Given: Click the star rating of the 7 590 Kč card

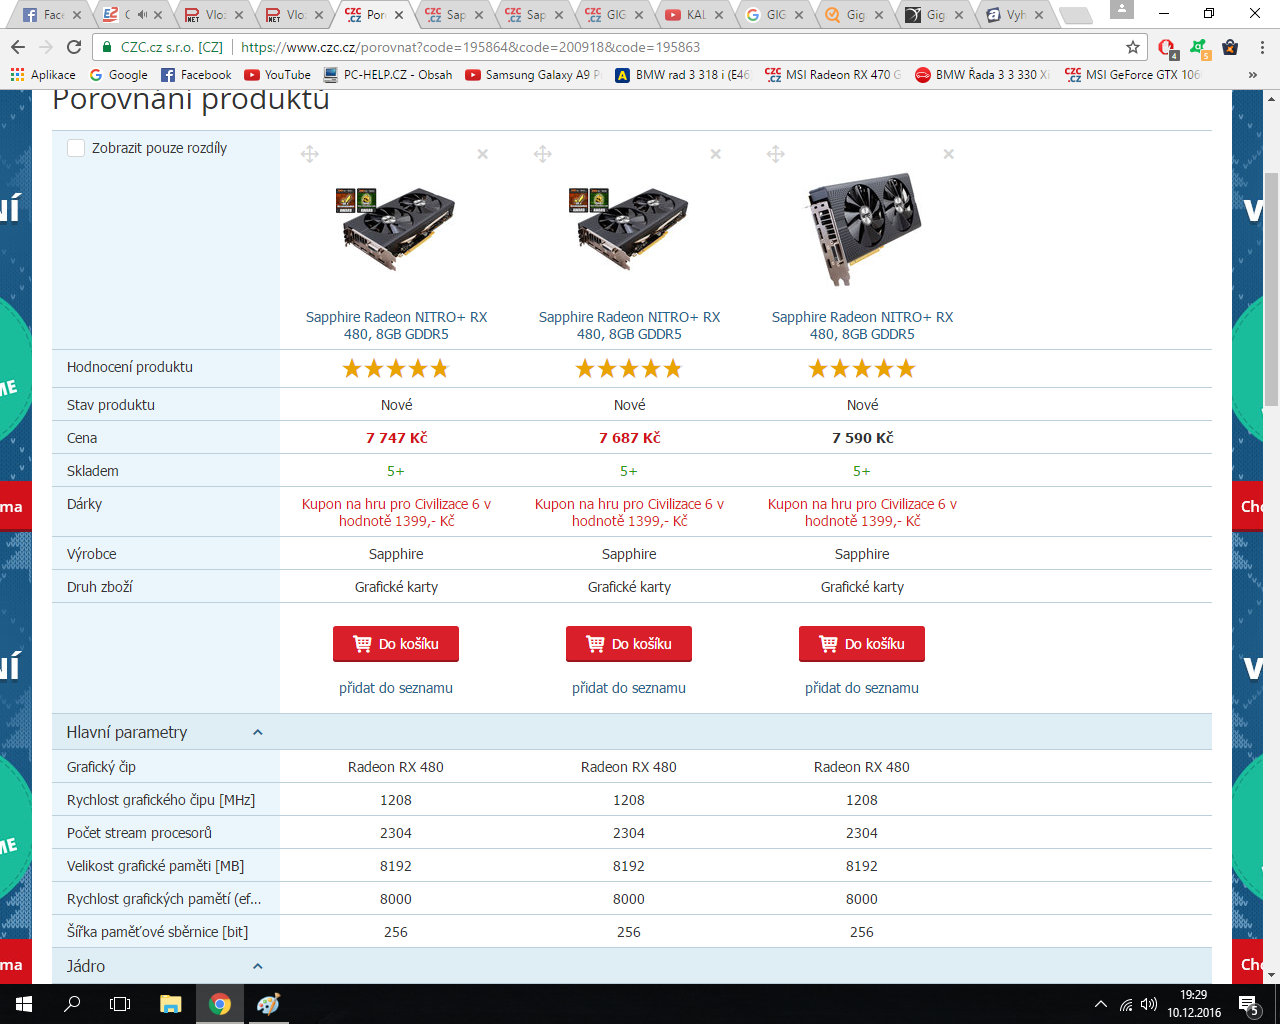Looking at the screenshot, I should click(x=862, y=369).
